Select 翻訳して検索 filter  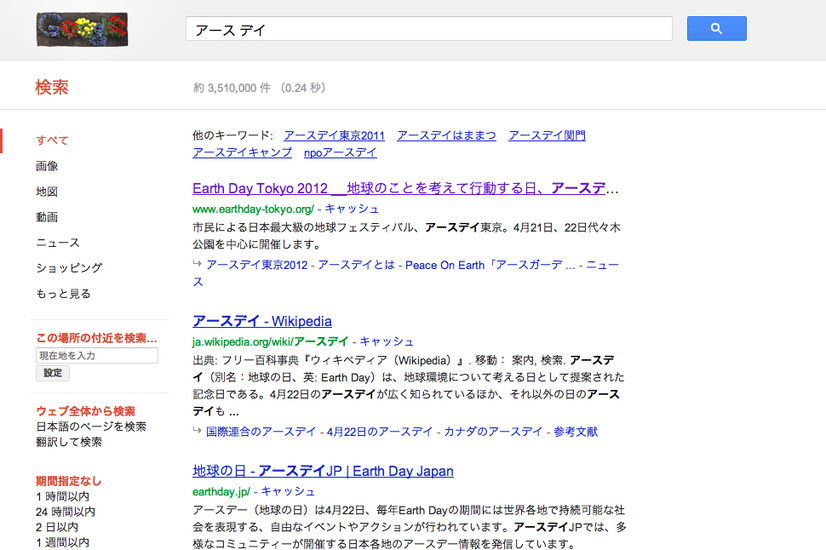(69, 441)
